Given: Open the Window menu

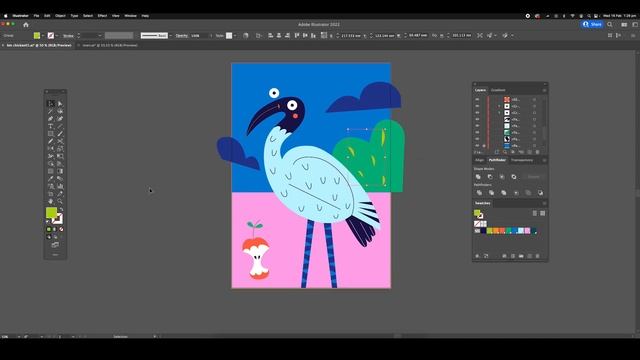Looking at the screenshot, I should (x=130, y=16).
